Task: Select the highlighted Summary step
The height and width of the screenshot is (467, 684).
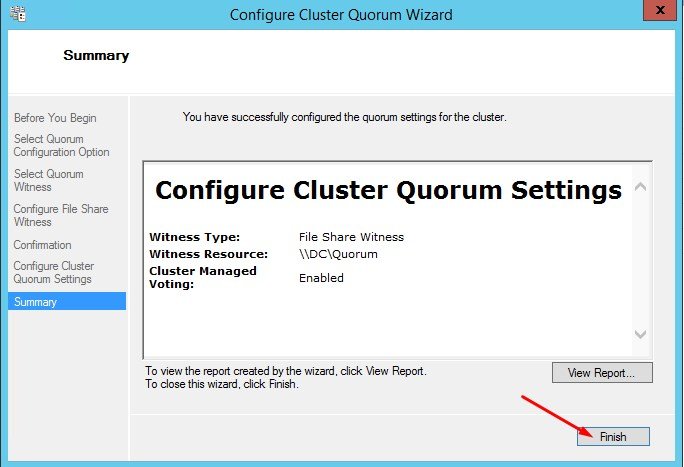Action: click(x=67, y=302)
